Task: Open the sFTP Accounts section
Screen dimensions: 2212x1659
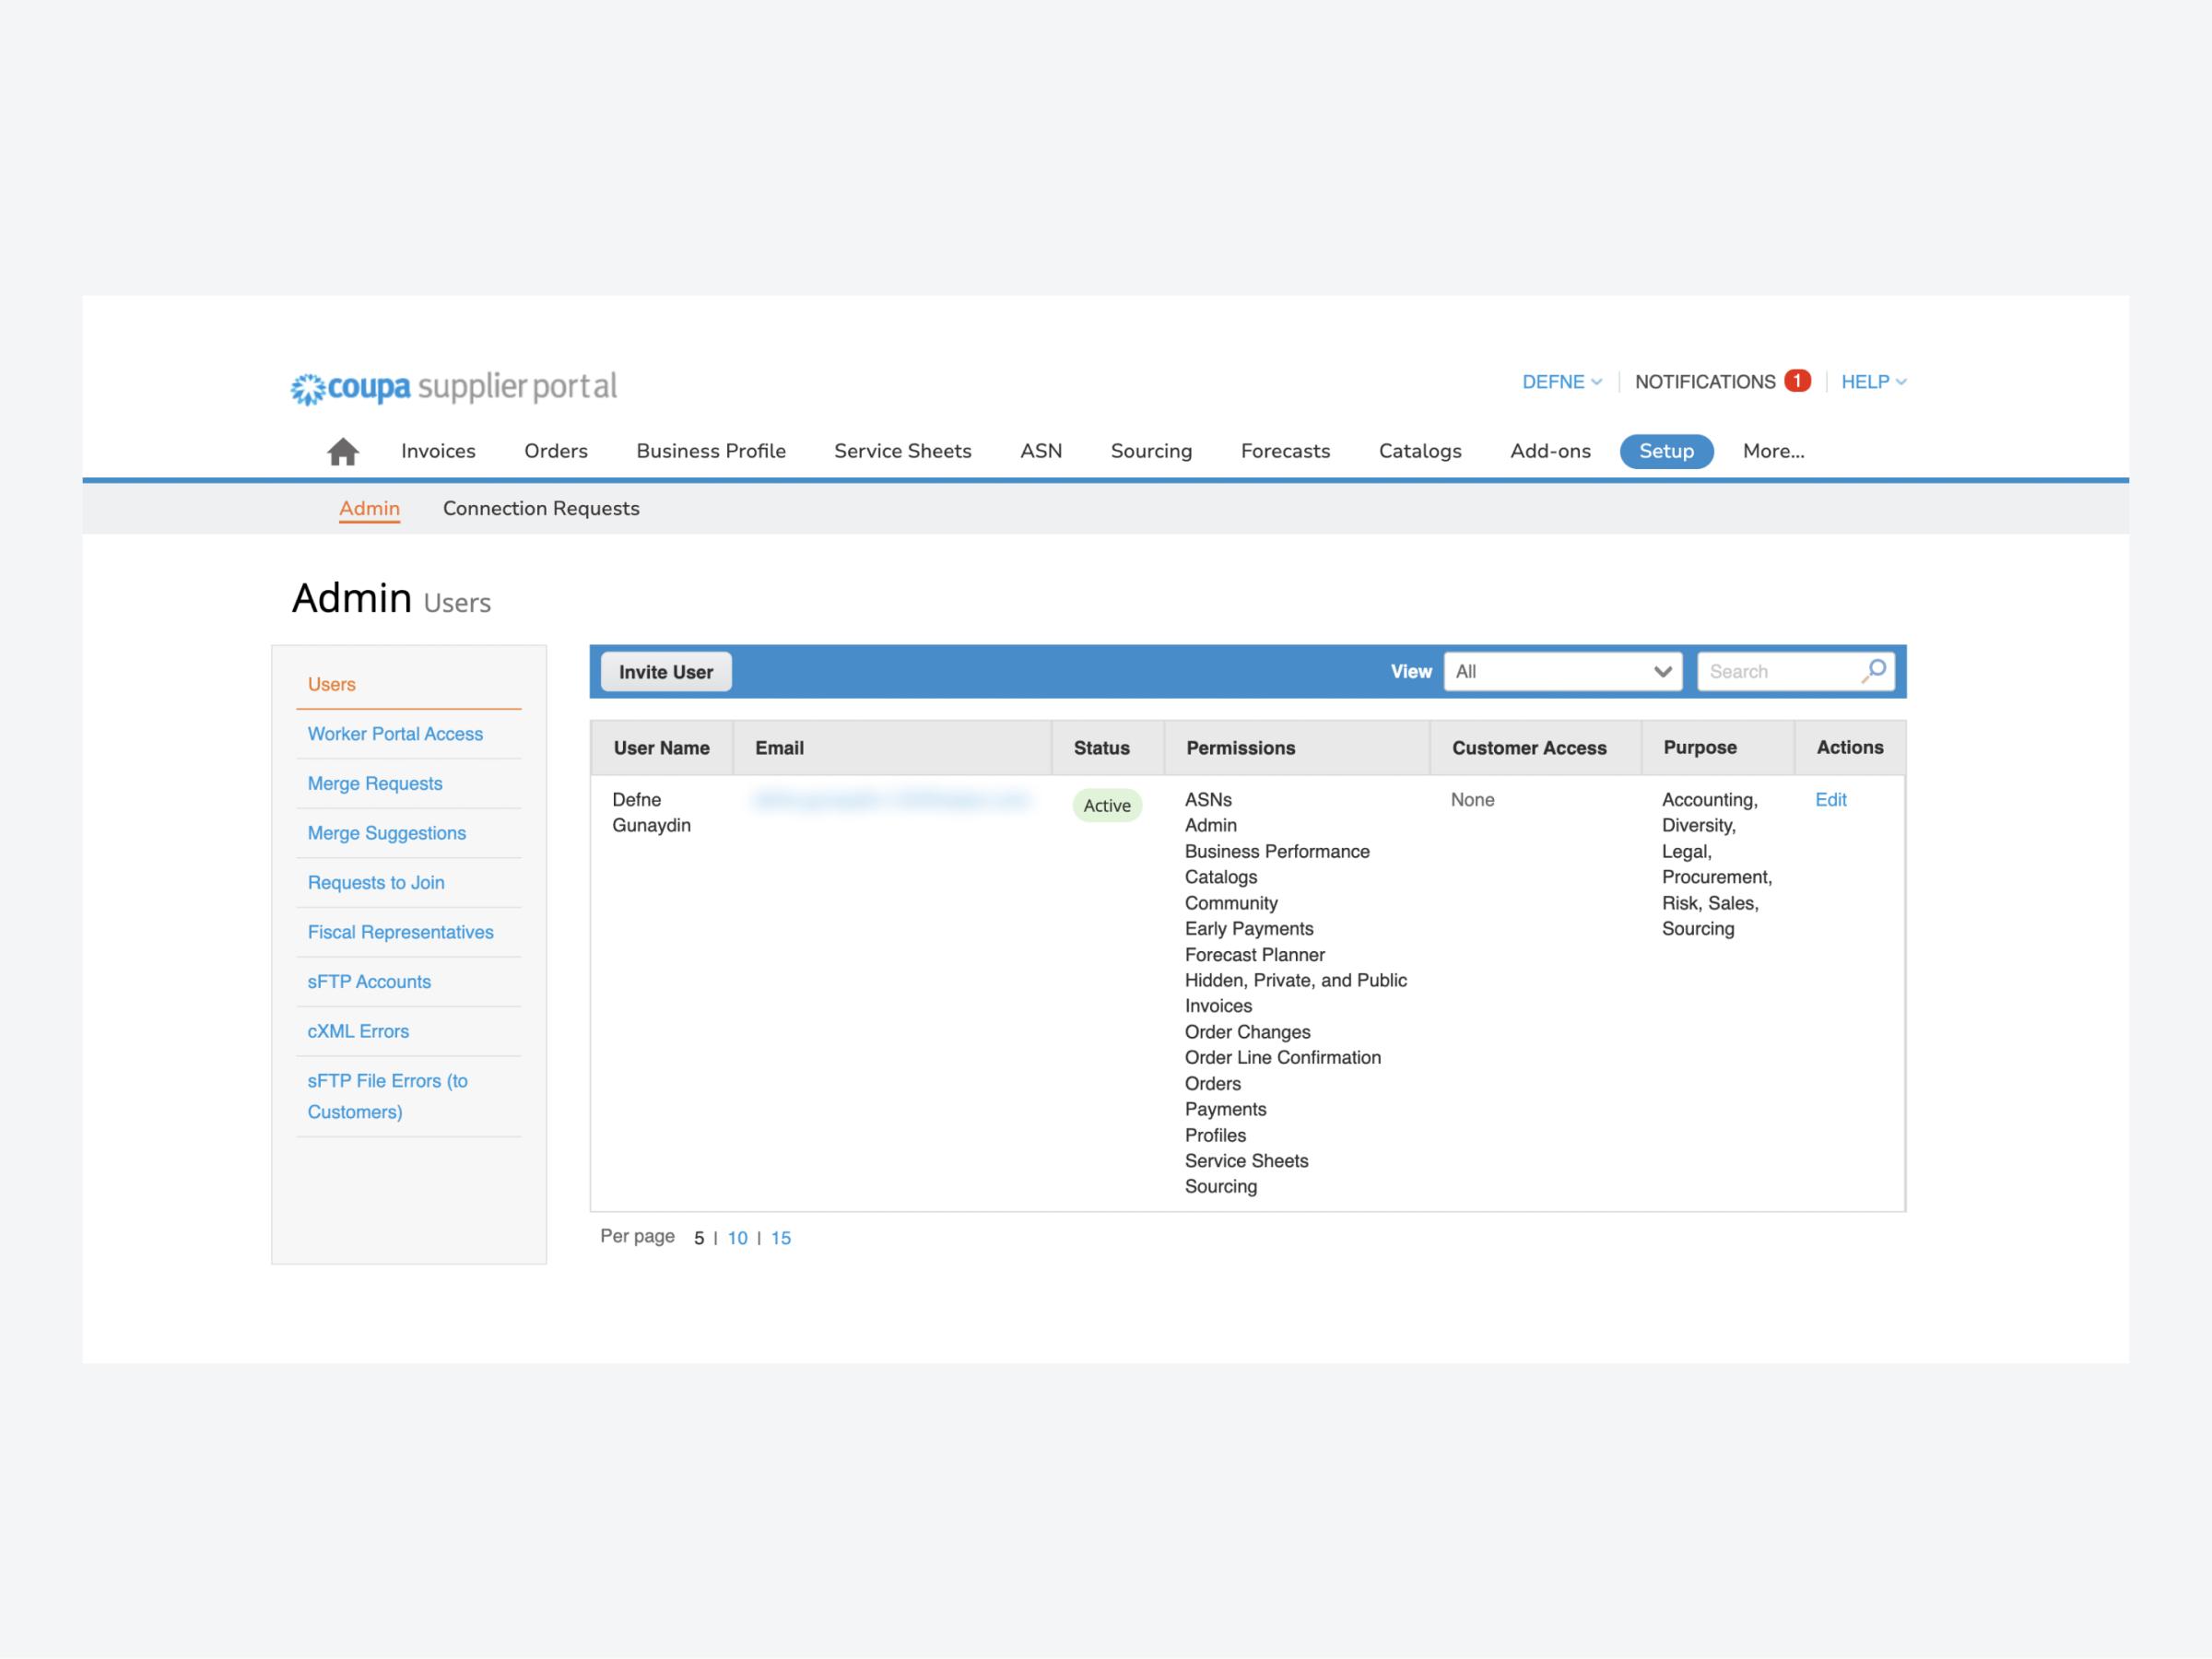Action: [x=369, y=981]
